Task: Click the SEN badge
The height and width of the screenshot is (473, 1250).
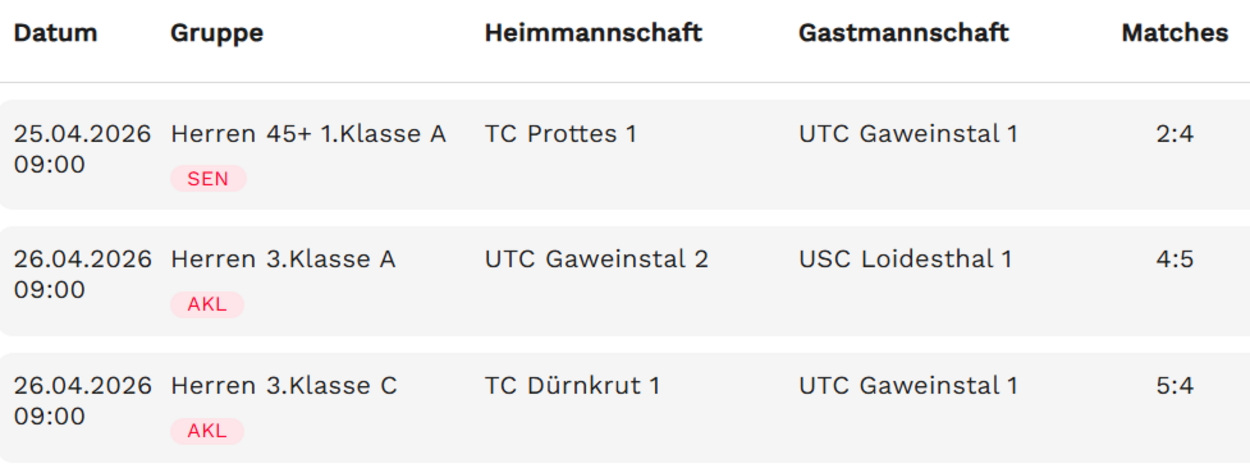Action: (x=208, y=179)
